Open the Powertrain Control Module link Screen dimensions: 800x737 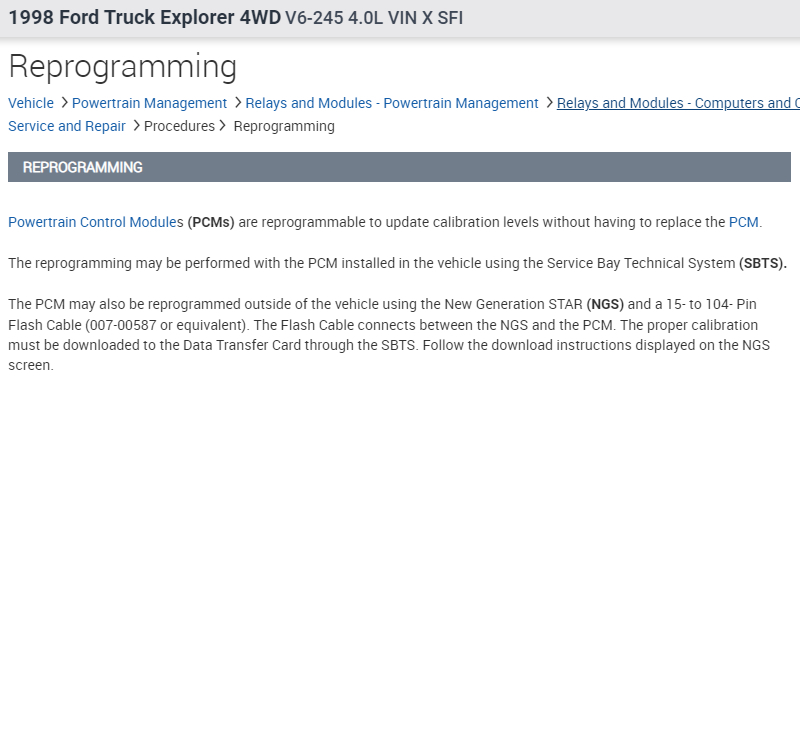tap(92, 222)
